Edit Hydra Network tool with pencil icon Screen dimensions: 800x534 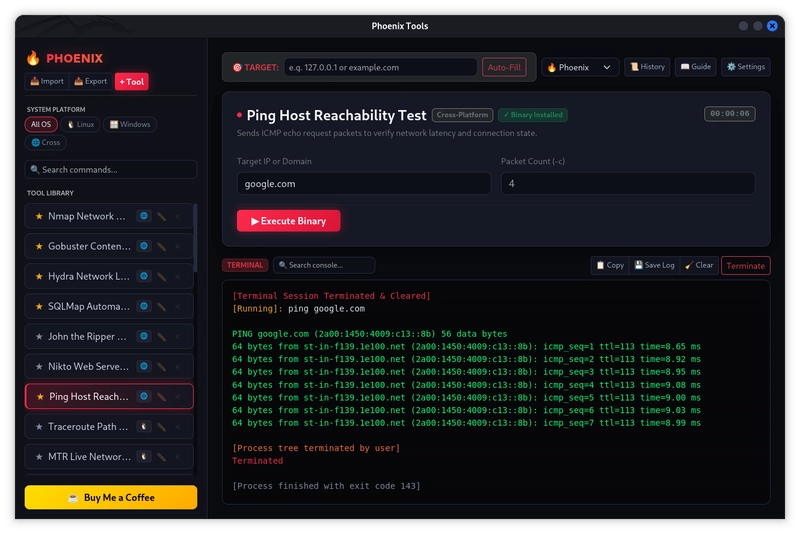click(161, 276)
